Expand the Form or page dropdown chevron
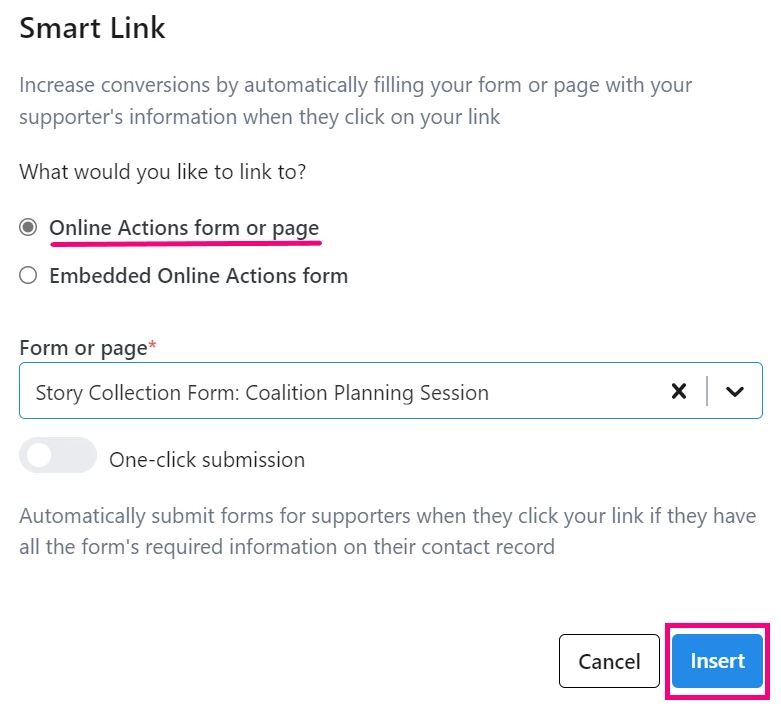This screenshot has width=781, height=717. 735,391
